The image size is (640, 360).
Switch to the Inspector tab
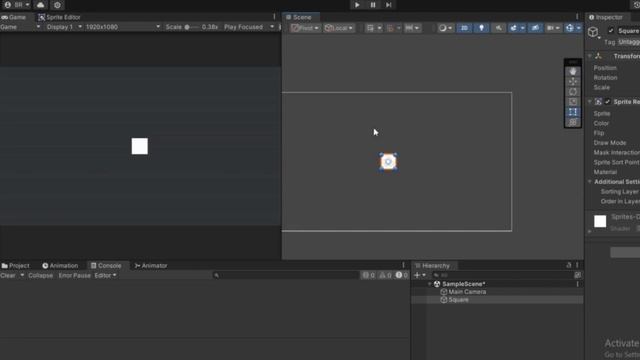click(606, 17)
